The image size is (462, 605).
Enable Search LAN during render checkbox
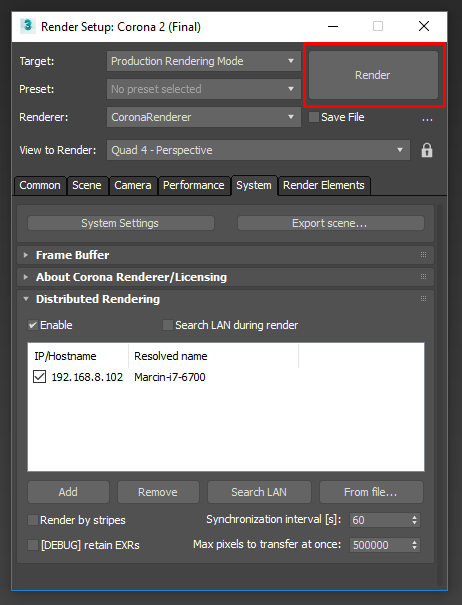(x=168, y=325)
